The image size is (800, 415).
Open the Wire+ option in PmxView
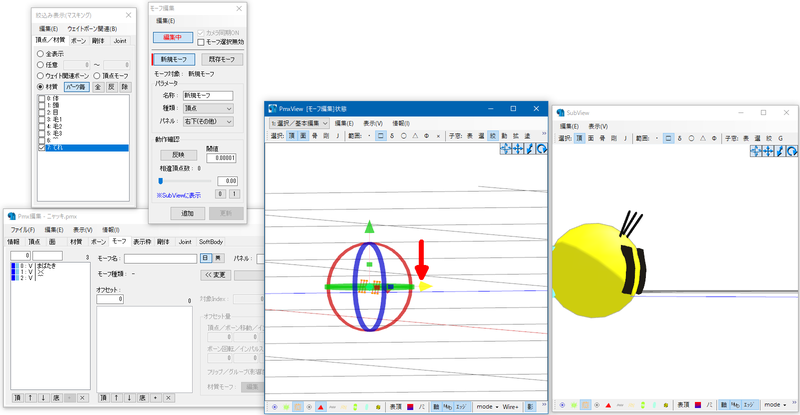point(511,407)
